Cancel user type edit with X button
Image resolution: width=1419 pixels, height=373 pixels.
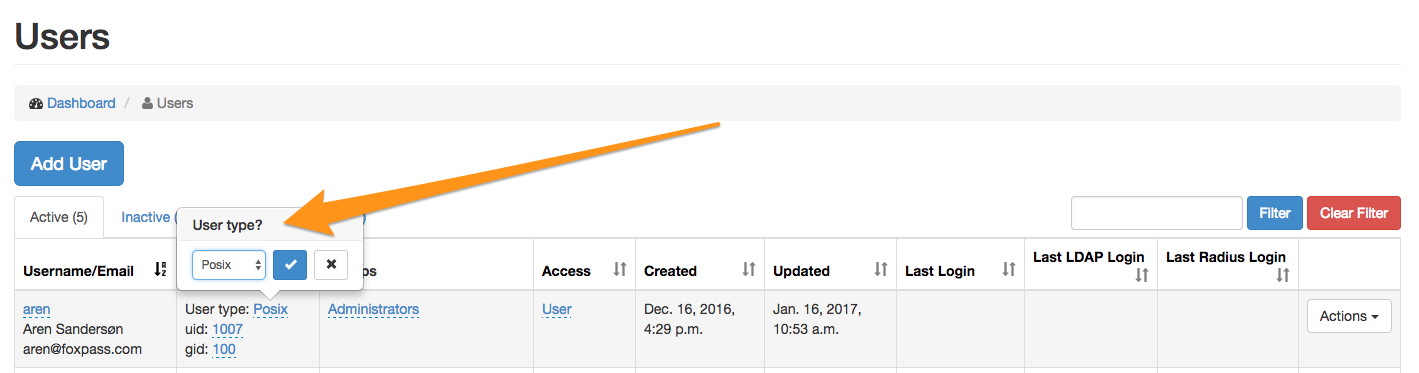[x=331, y=264]
